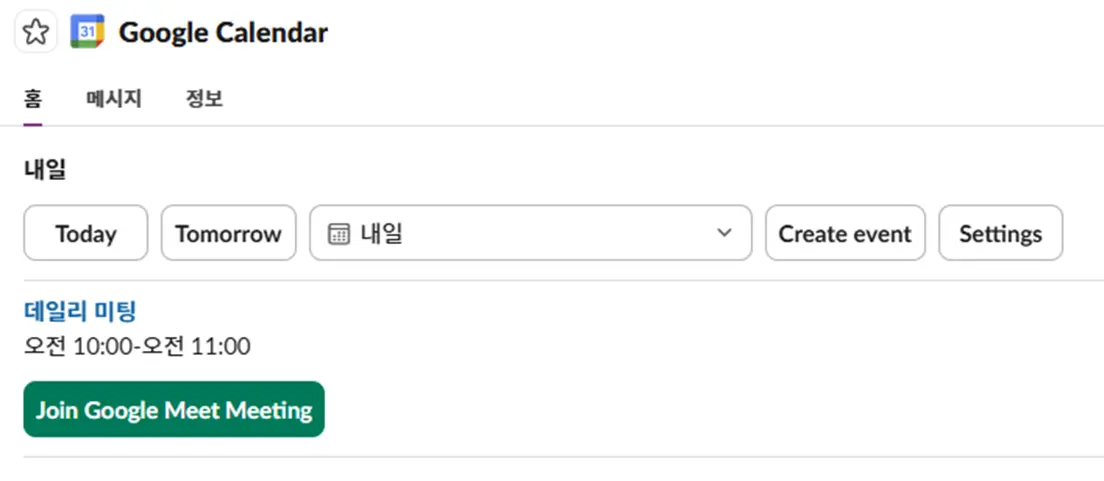Open the 메시지 tab
This screenshot has width=1104, height=481.
point(114,99)
